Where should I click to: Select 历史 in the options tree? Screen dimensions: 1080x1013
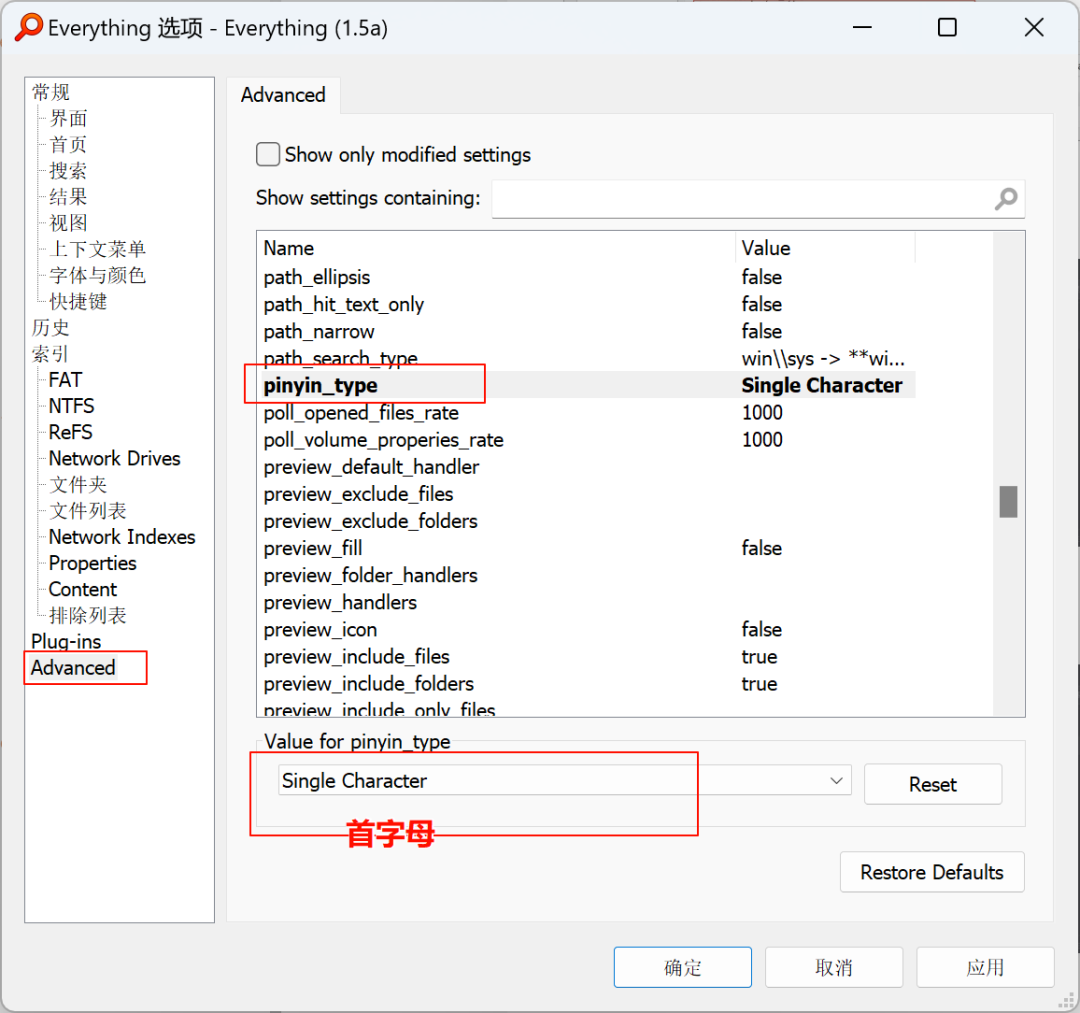[51, 327]
